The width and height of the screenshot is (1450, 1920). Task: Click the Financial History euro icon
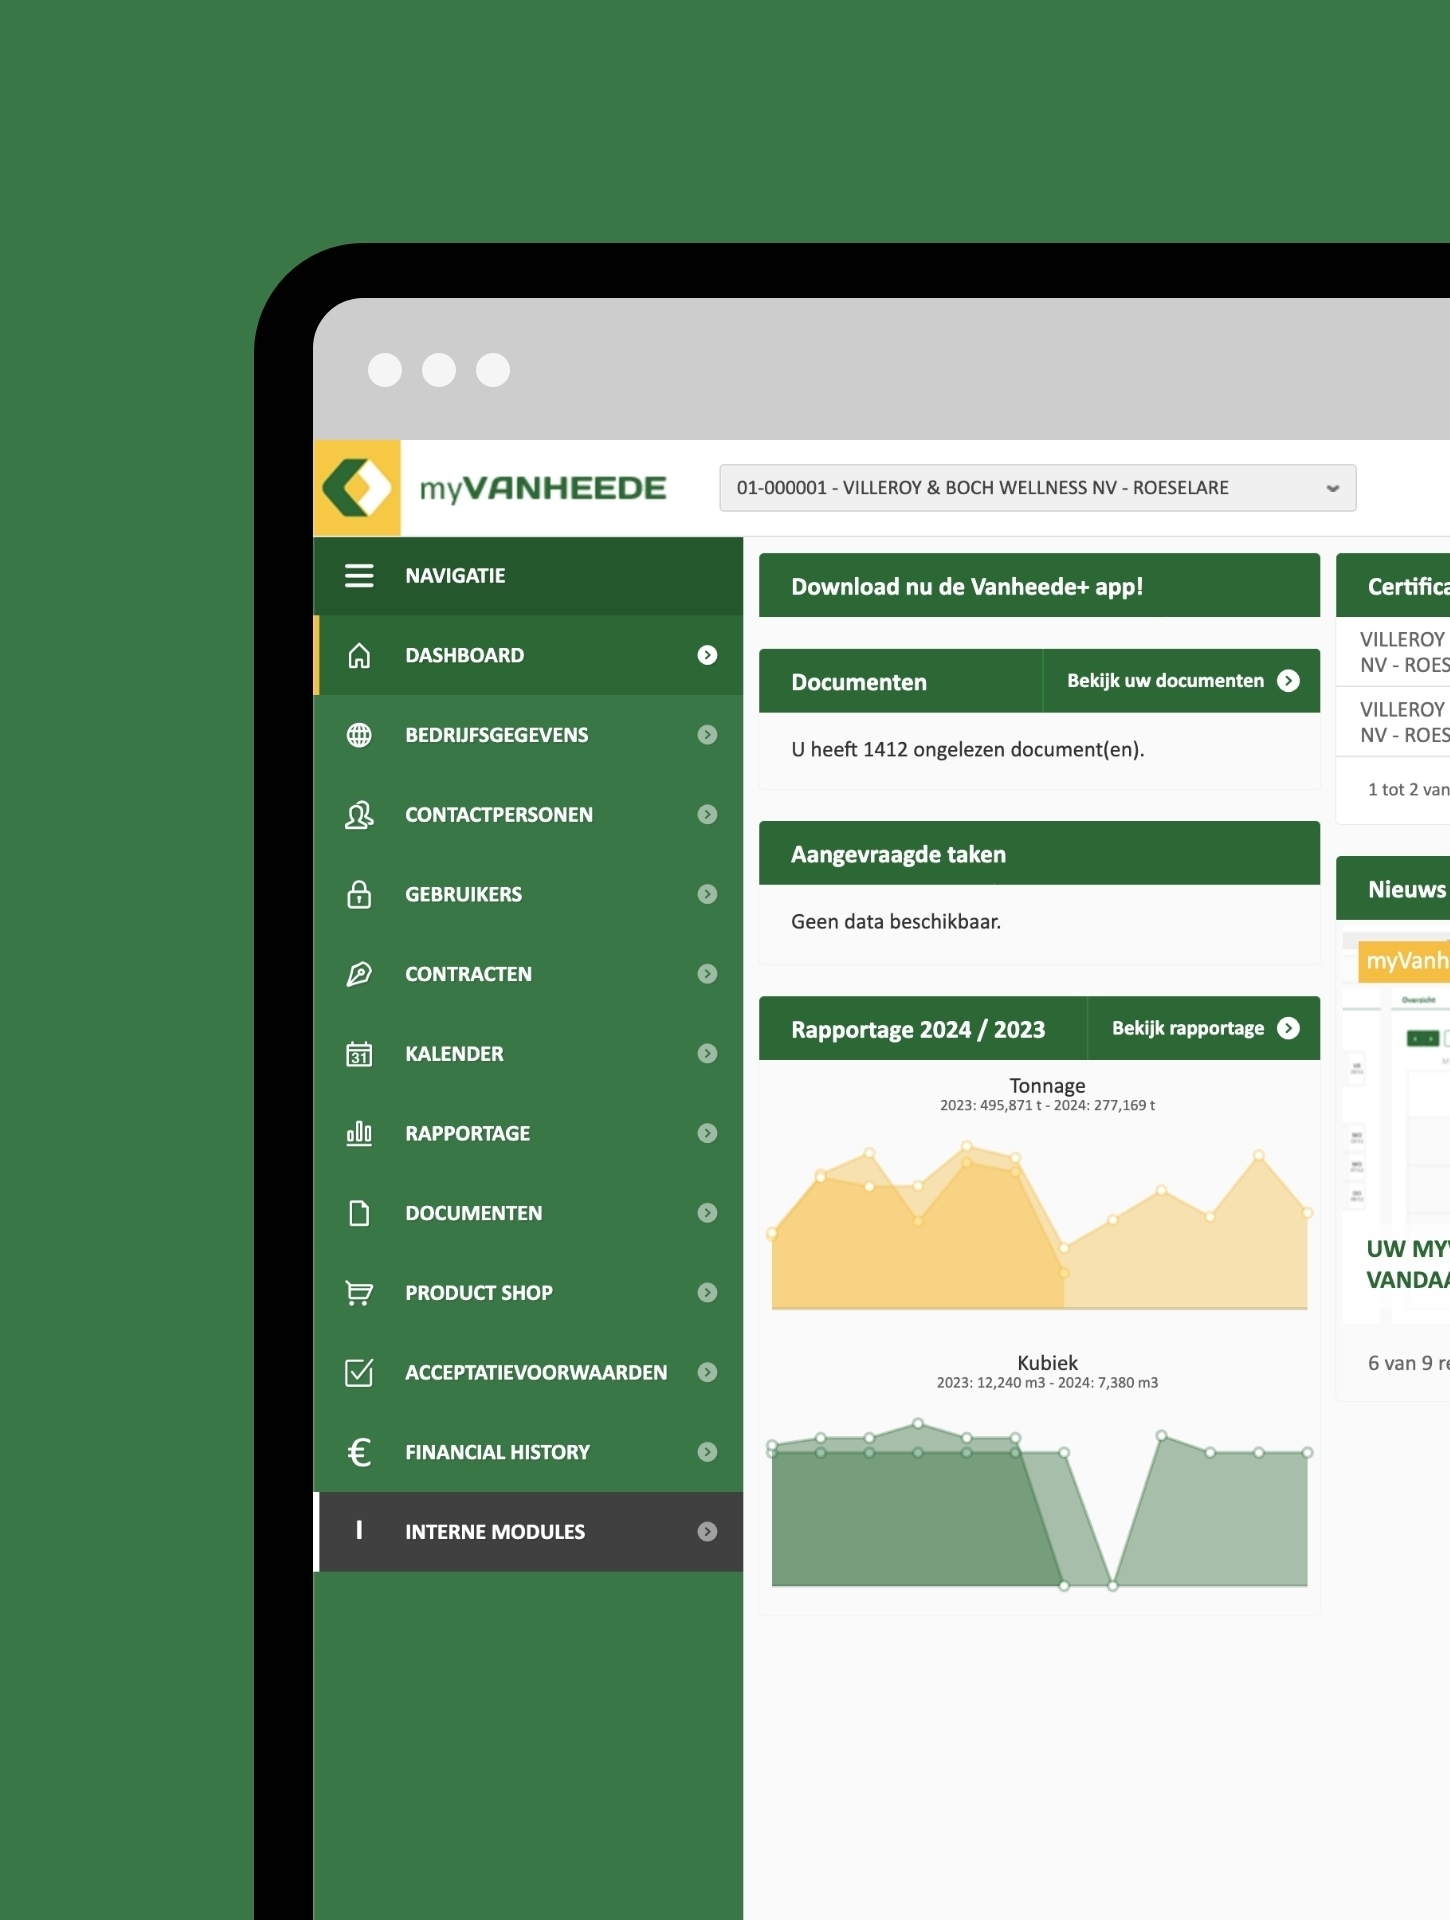pos(359,1452)
